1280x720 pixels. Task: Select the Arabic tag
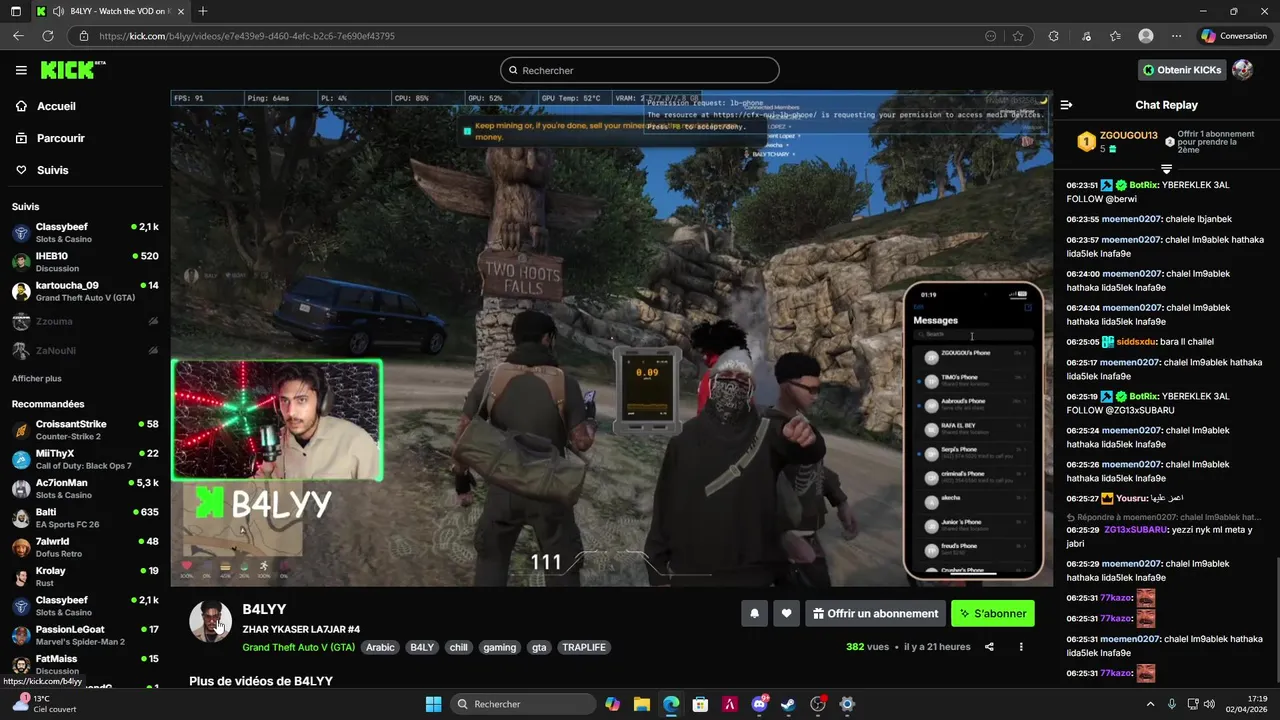(x=380, y=647)
